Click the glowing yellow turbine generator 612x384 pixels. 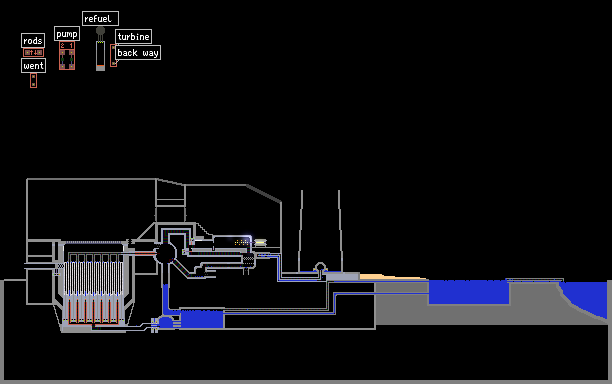(260, 243)
